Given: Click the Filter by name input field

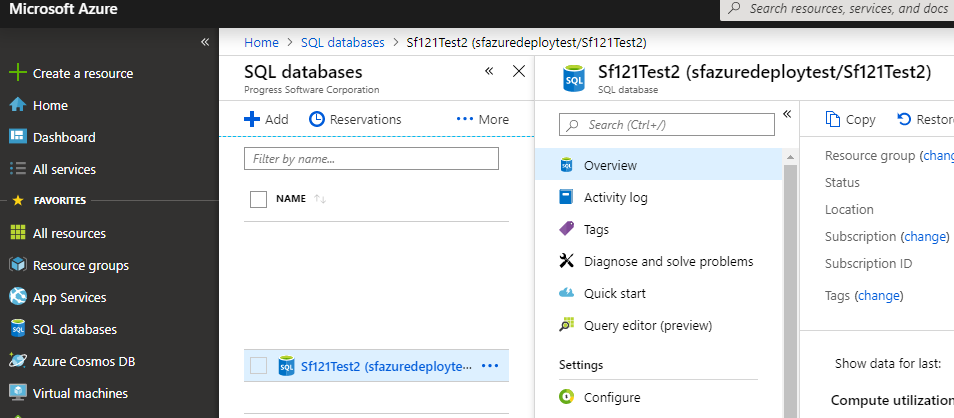Looking at the screenshot, I should (x=371, y=158).
